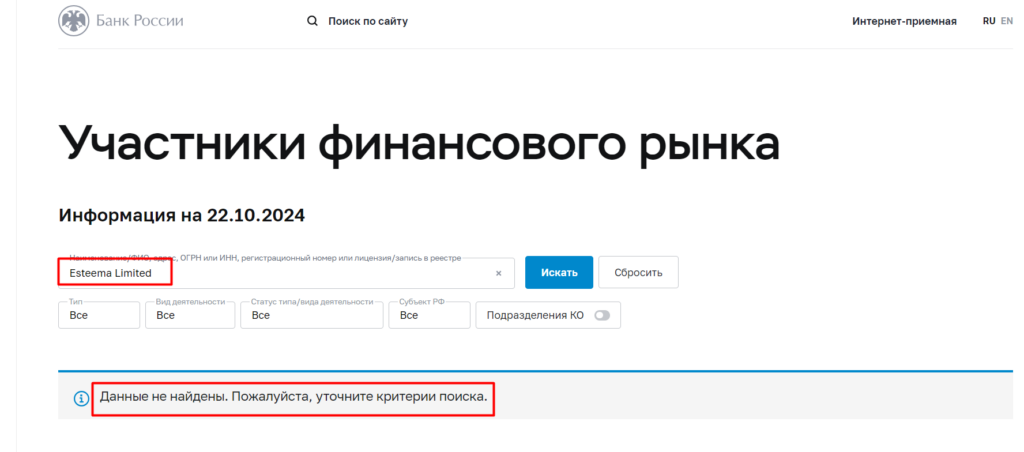
Task: Click the info icon beside the no-data message
Action: tap(81, 398)
